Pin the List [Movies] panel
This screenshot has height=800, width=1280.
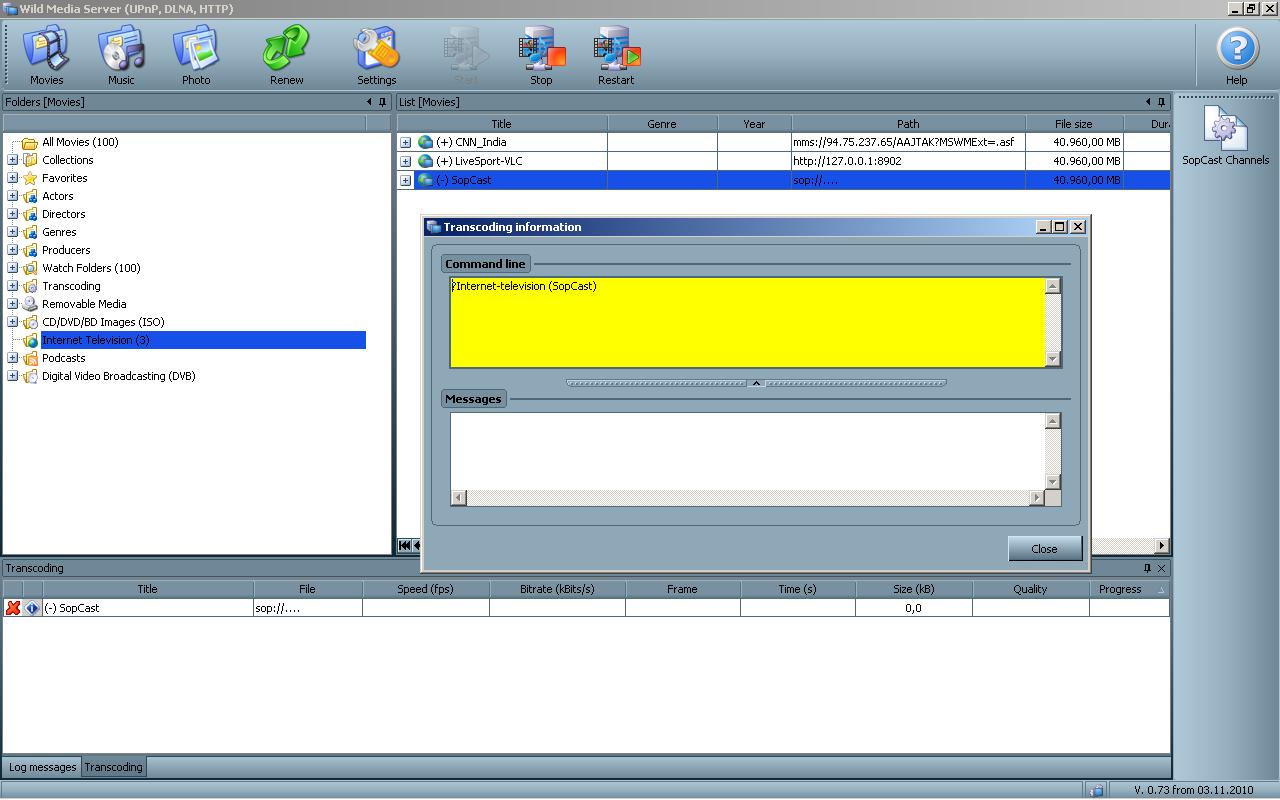(x=1161, y=102)
